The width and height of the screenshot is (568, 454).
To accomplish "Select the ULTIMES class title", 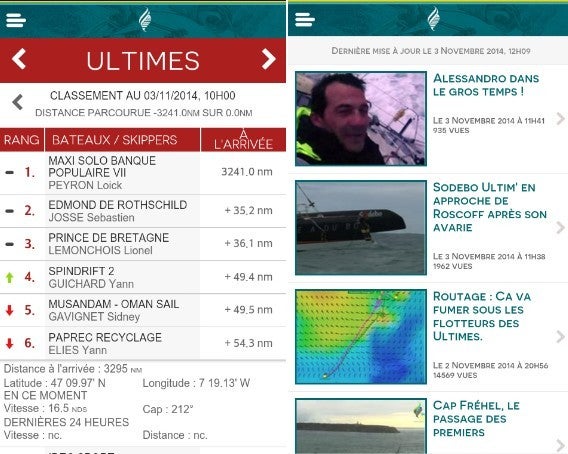I will (143, 61).
